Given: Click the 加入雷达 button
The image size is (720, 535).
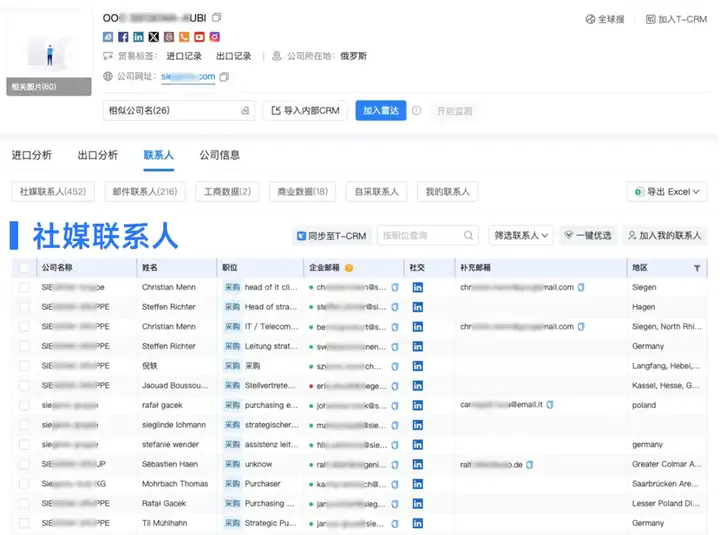Looking at the screenshot, I should (380, 111).
